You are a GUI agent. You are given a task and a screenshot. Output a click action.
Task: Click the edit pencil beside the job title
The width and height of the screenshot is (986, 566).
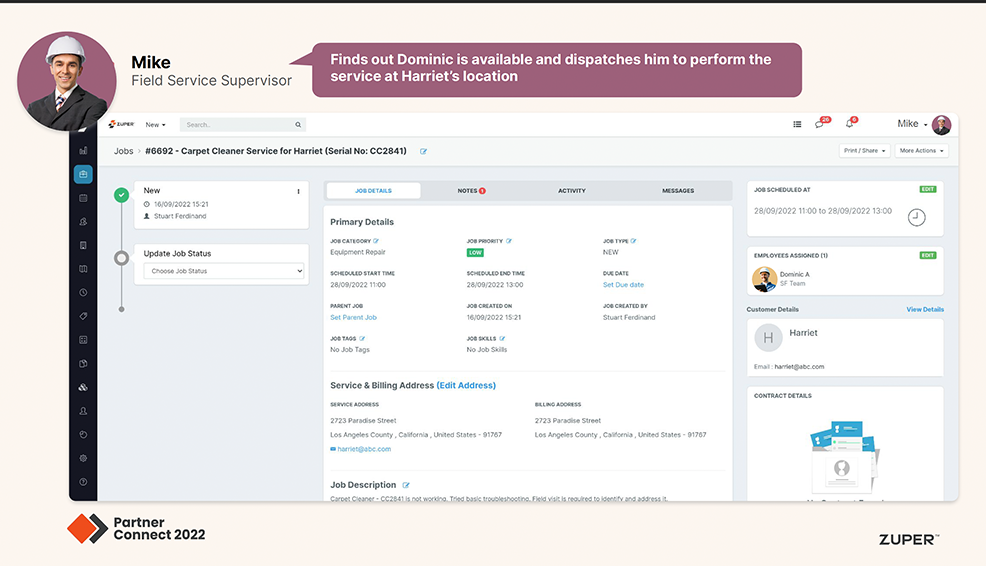tap(423, 152)
